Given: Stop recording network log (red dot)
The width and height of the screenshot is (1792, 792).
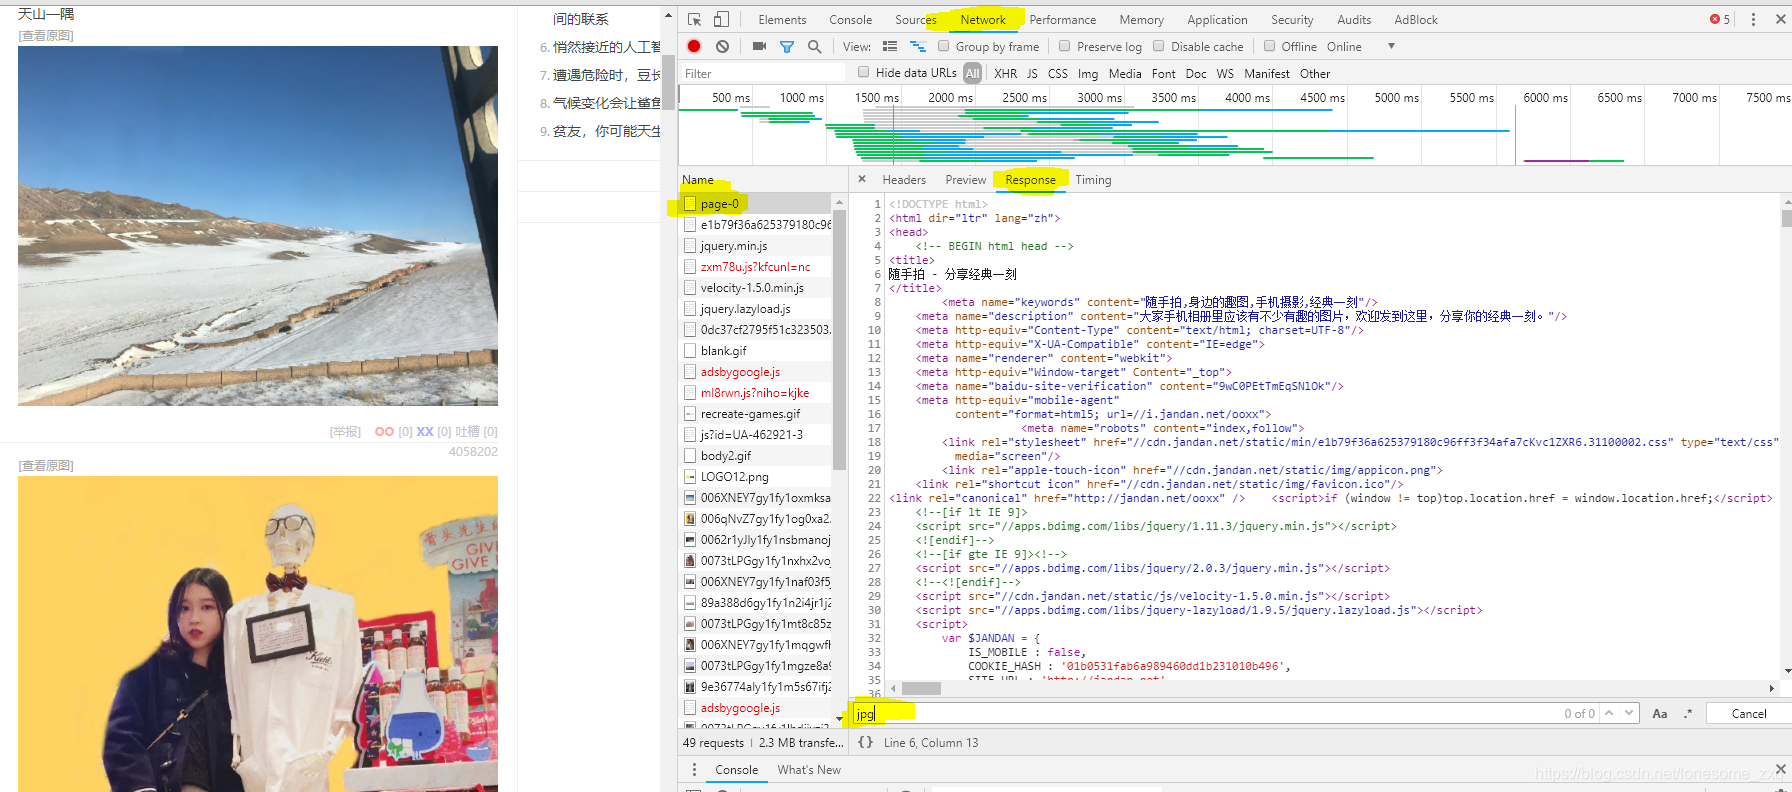Looking at the screenshot, I should 694,46.
